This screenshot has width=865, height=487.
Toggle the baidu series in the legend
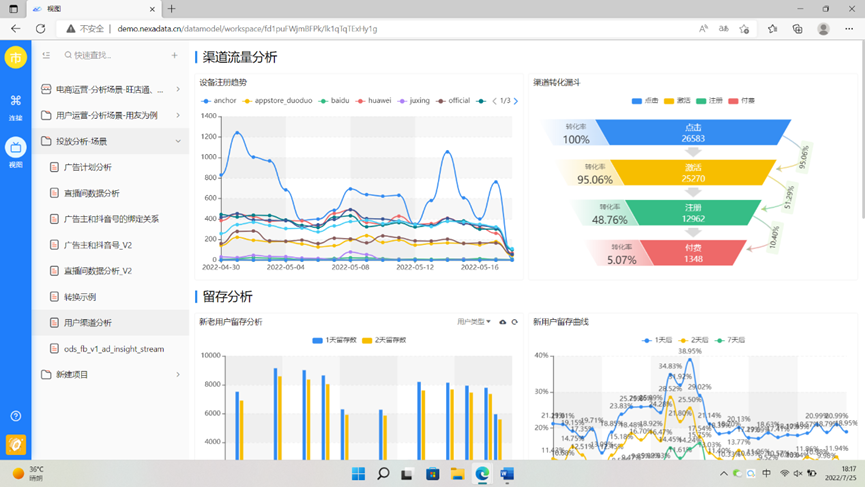(x=334, y=101)
